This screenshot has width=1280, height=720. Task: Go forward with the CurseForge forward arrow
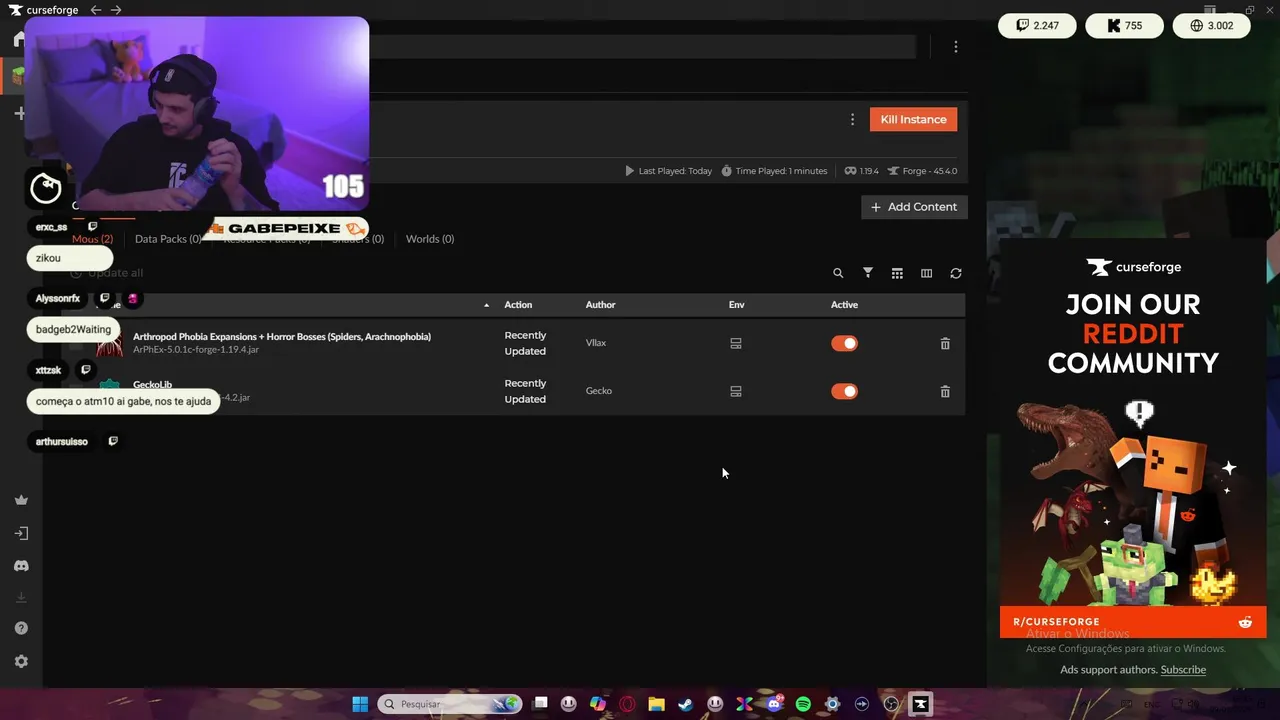[x=116, y=10]
